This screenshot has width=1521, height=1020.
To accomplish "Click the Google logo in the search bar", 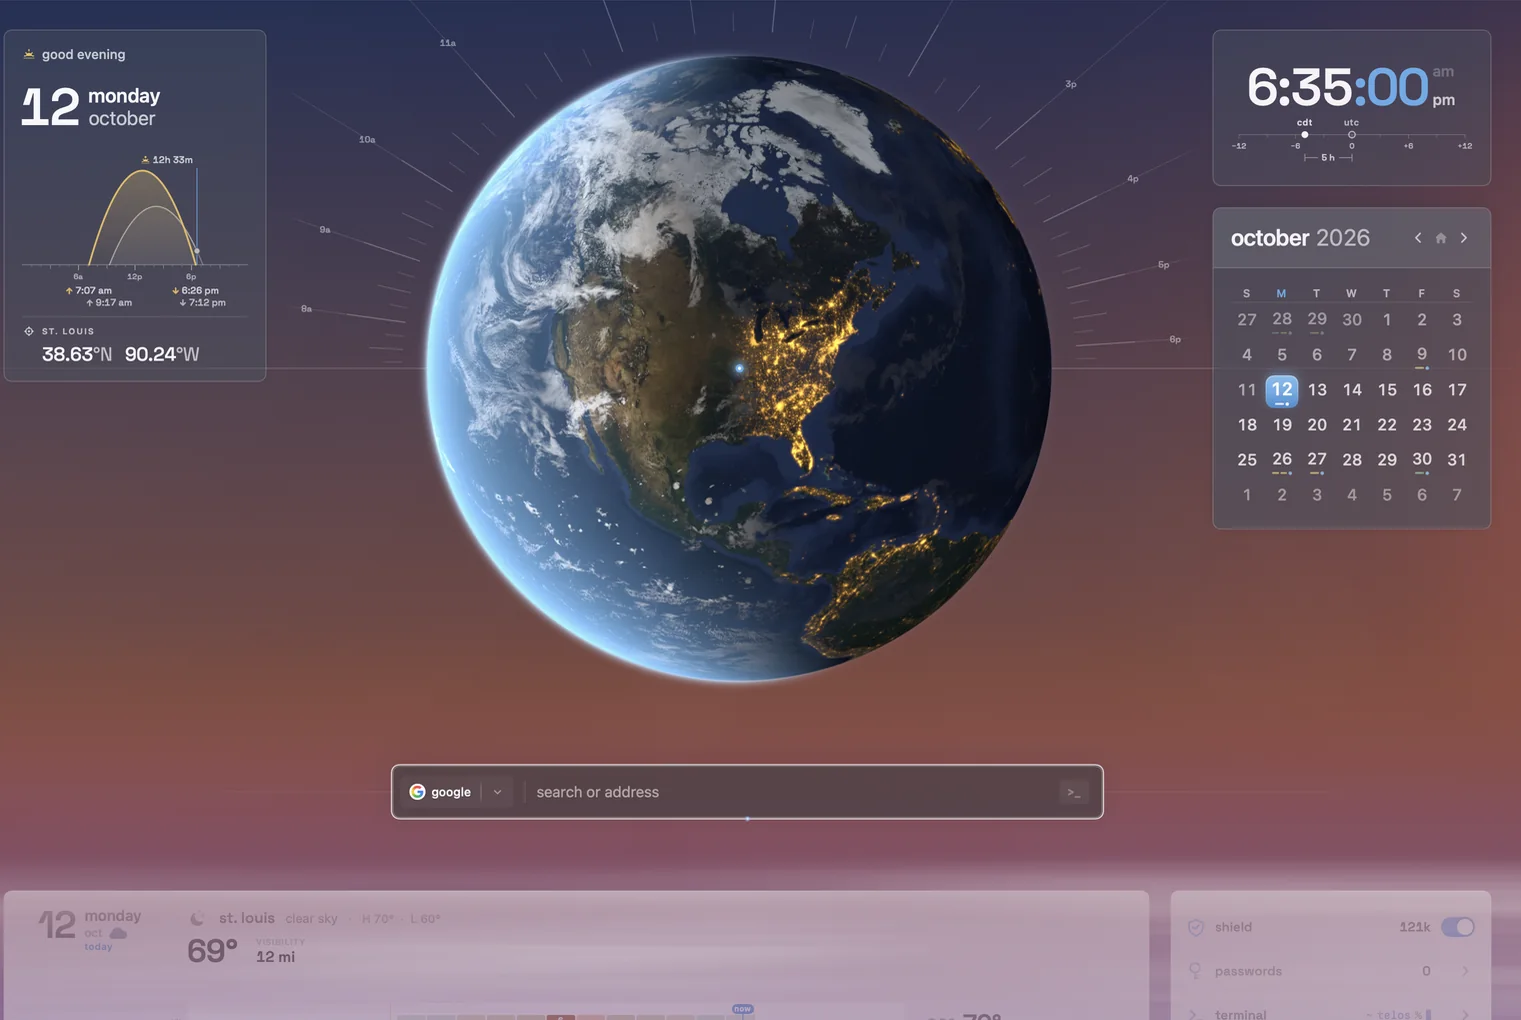I will tap(418, 792).
